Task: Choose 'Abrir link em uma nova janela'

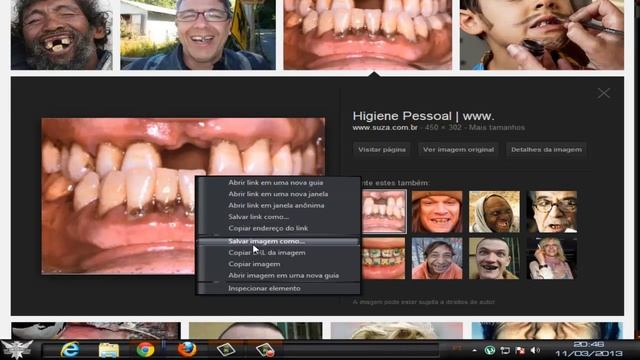Action: pyautogui.click(x=278, y=194)
